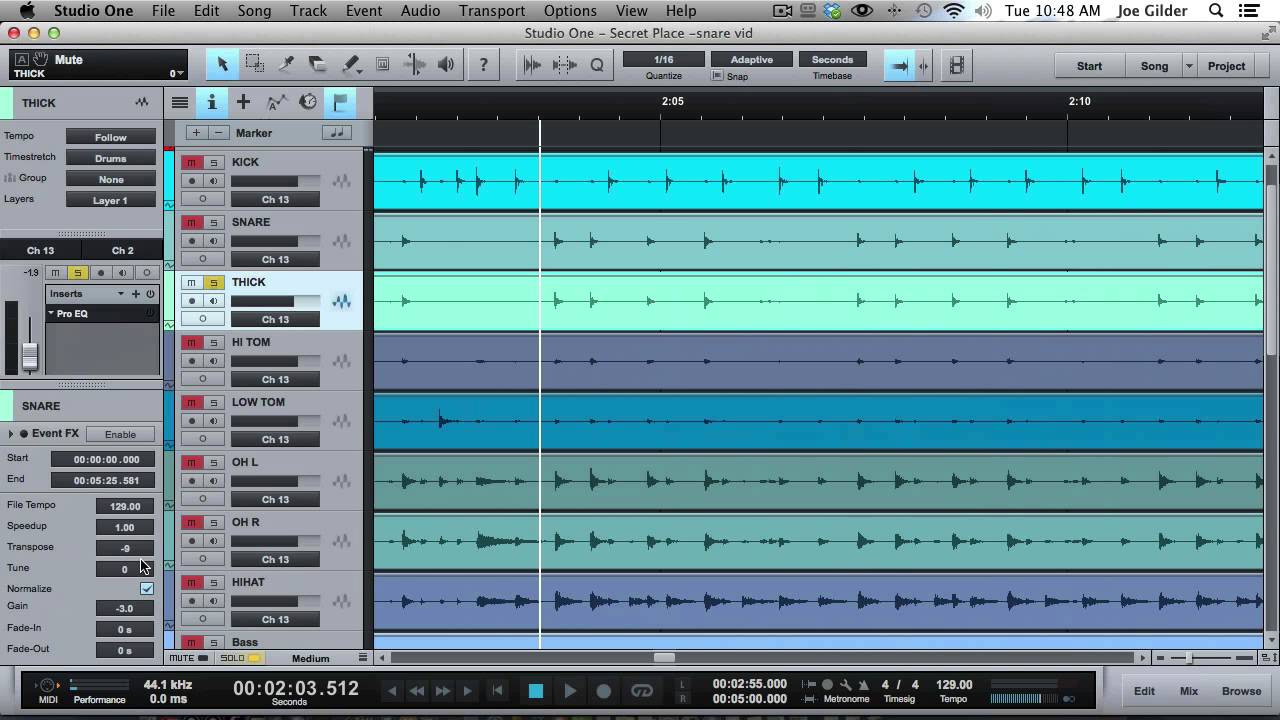The width and height of the screenshot is (1280, 720).
Task: Open the Song menu
Action: pyautogui.click(x=254, y=11)
